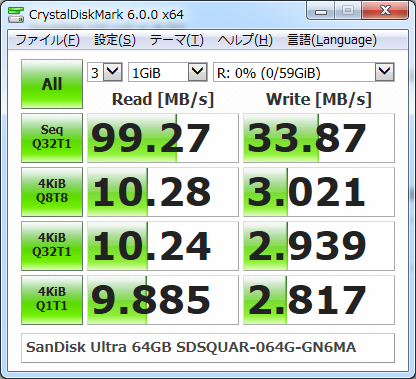The height and width of the screenshot is (379, 416).
Task: Click the 4KiB Q32T1 write result 2.939
Action: pyautogui.click(x=319, y=246)
